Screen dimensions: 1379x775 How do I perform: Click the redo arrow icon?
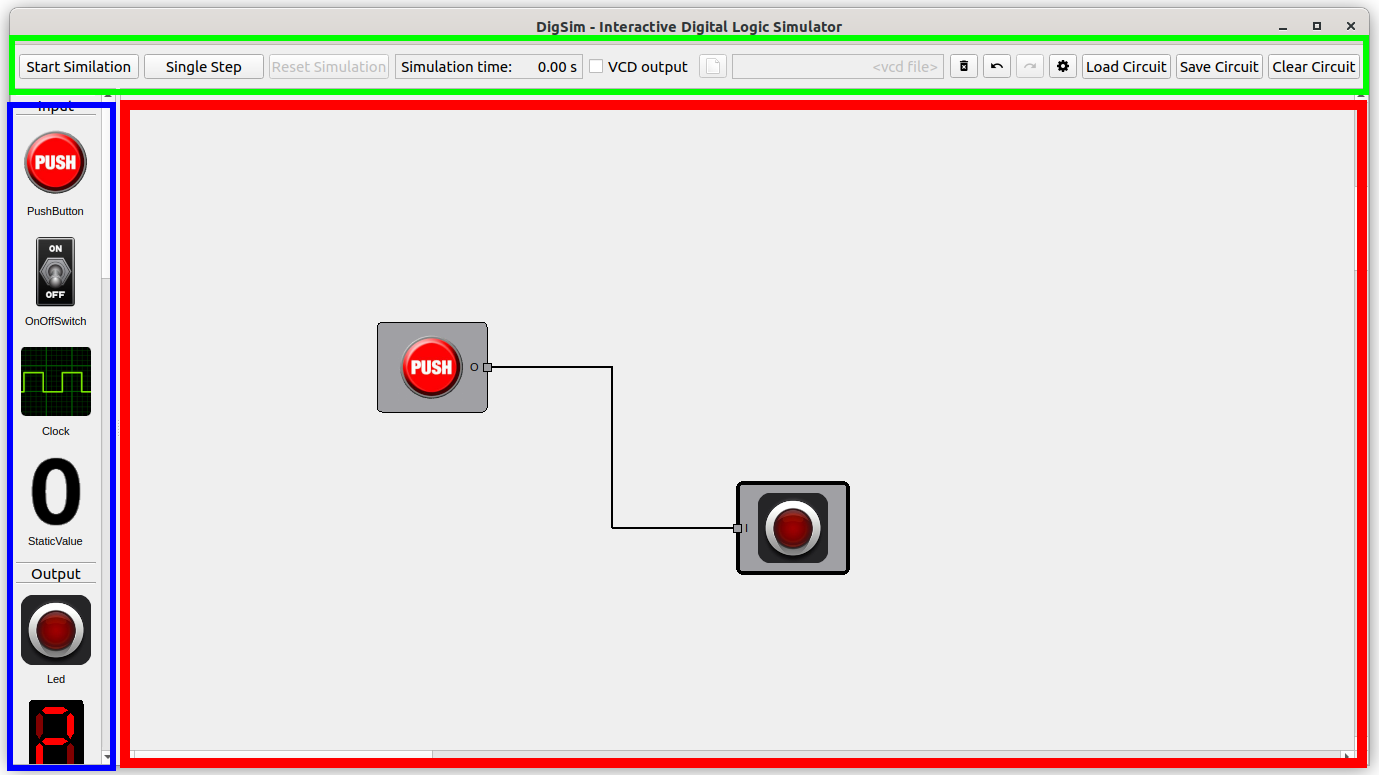(x=1030, y=67)
